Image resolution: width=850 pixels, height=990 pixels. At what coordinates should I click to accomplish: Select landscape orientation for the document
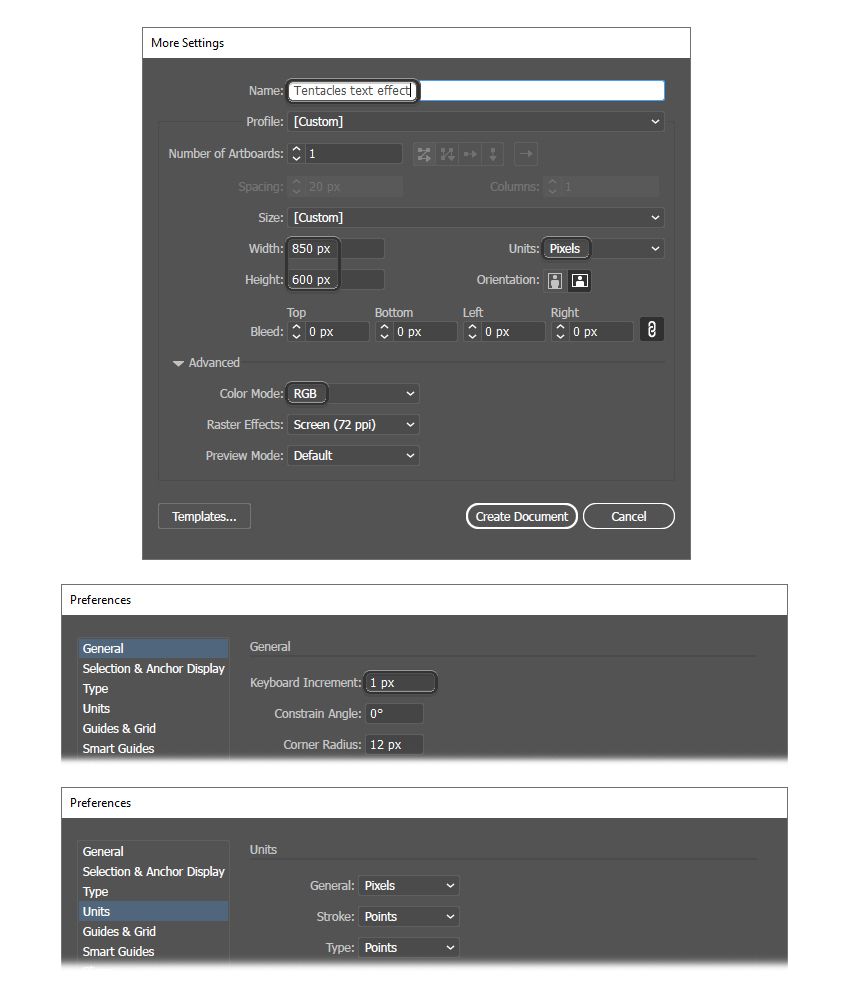point(579,280)
